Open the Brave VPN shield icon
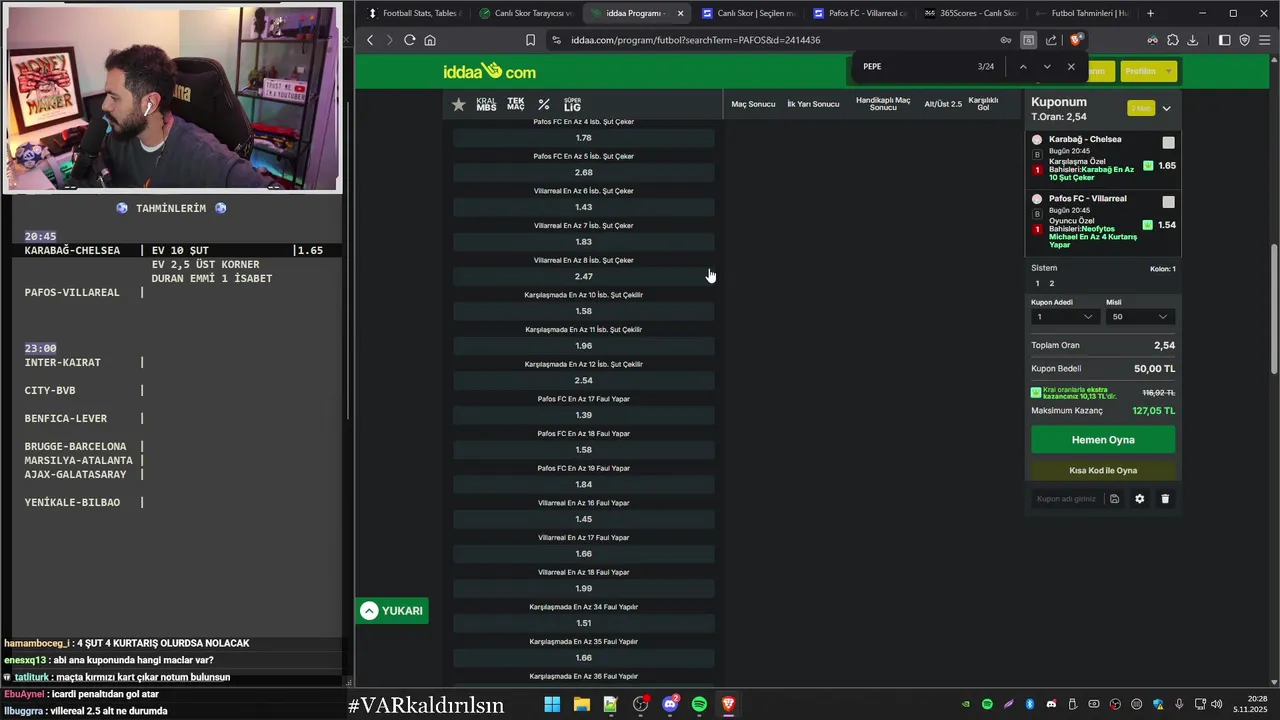The image size is (1280, 720). (1245, 40)
